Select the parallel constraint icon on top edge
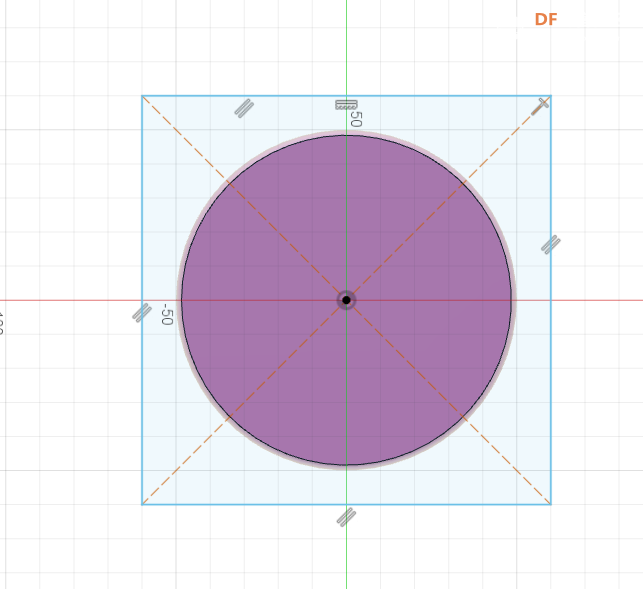 click(x=244, y=108)
